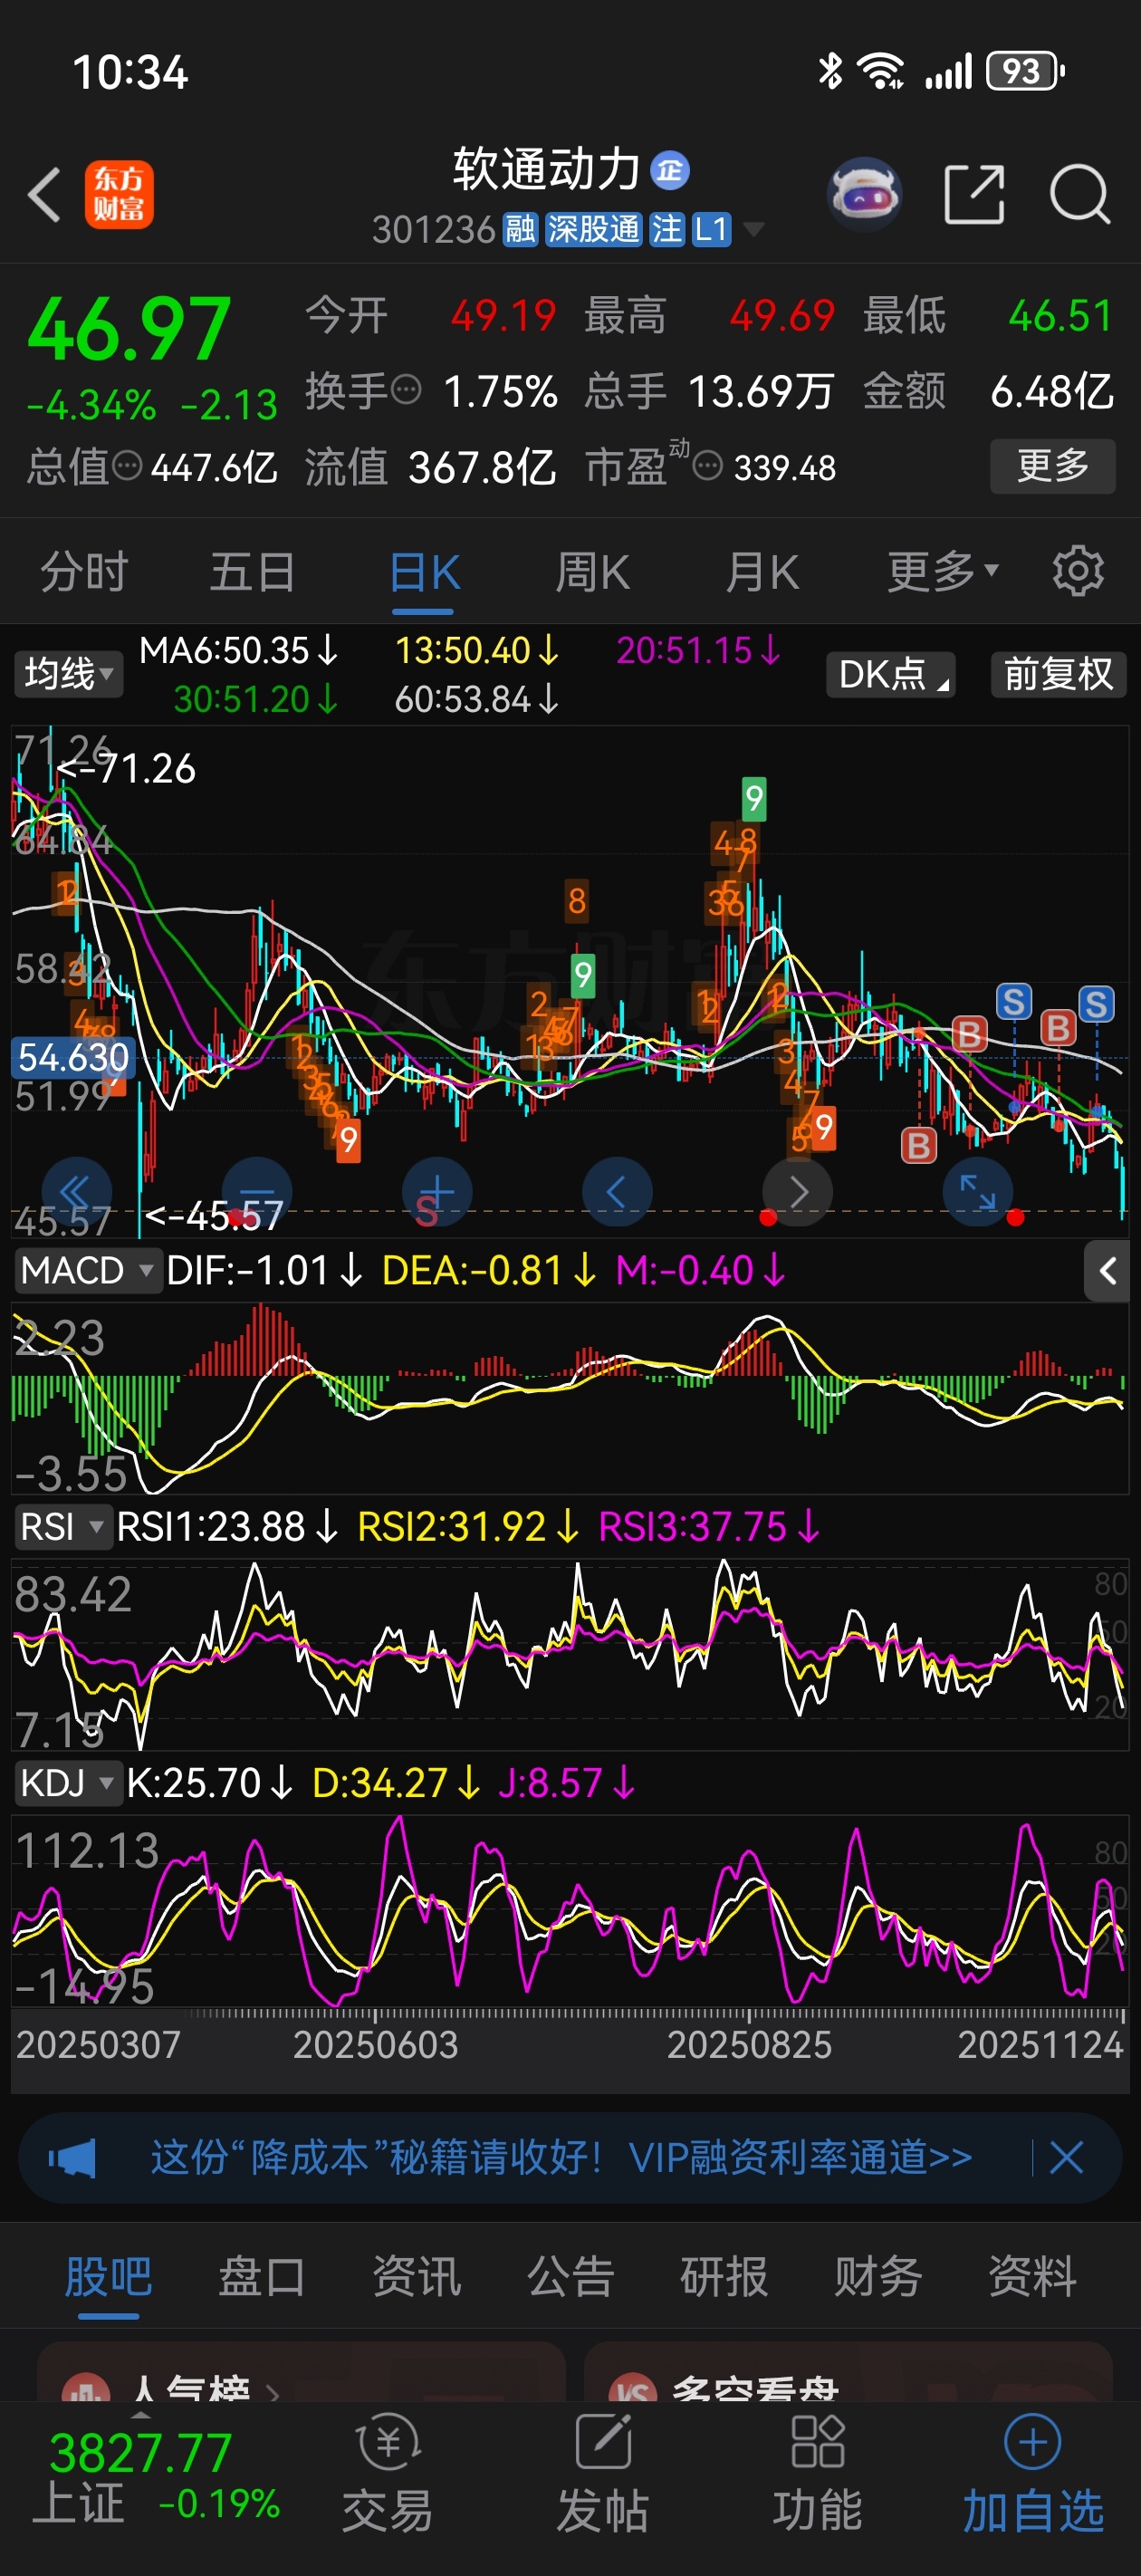
Task: Expand the stock tags dropdown arrow
Action: (754, 230)
